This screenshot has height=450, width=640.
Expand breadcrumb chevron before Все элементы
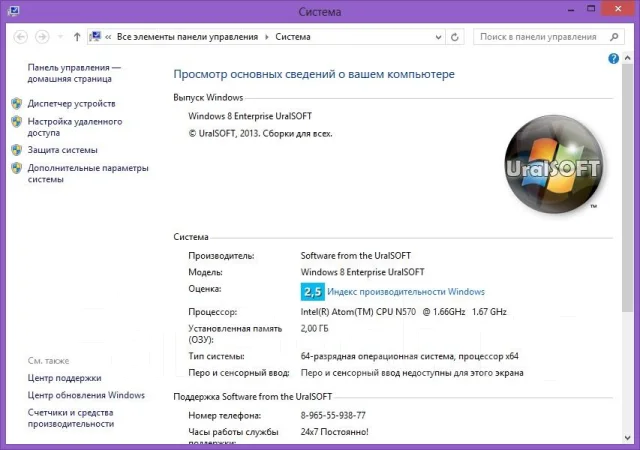coord(108,37)
